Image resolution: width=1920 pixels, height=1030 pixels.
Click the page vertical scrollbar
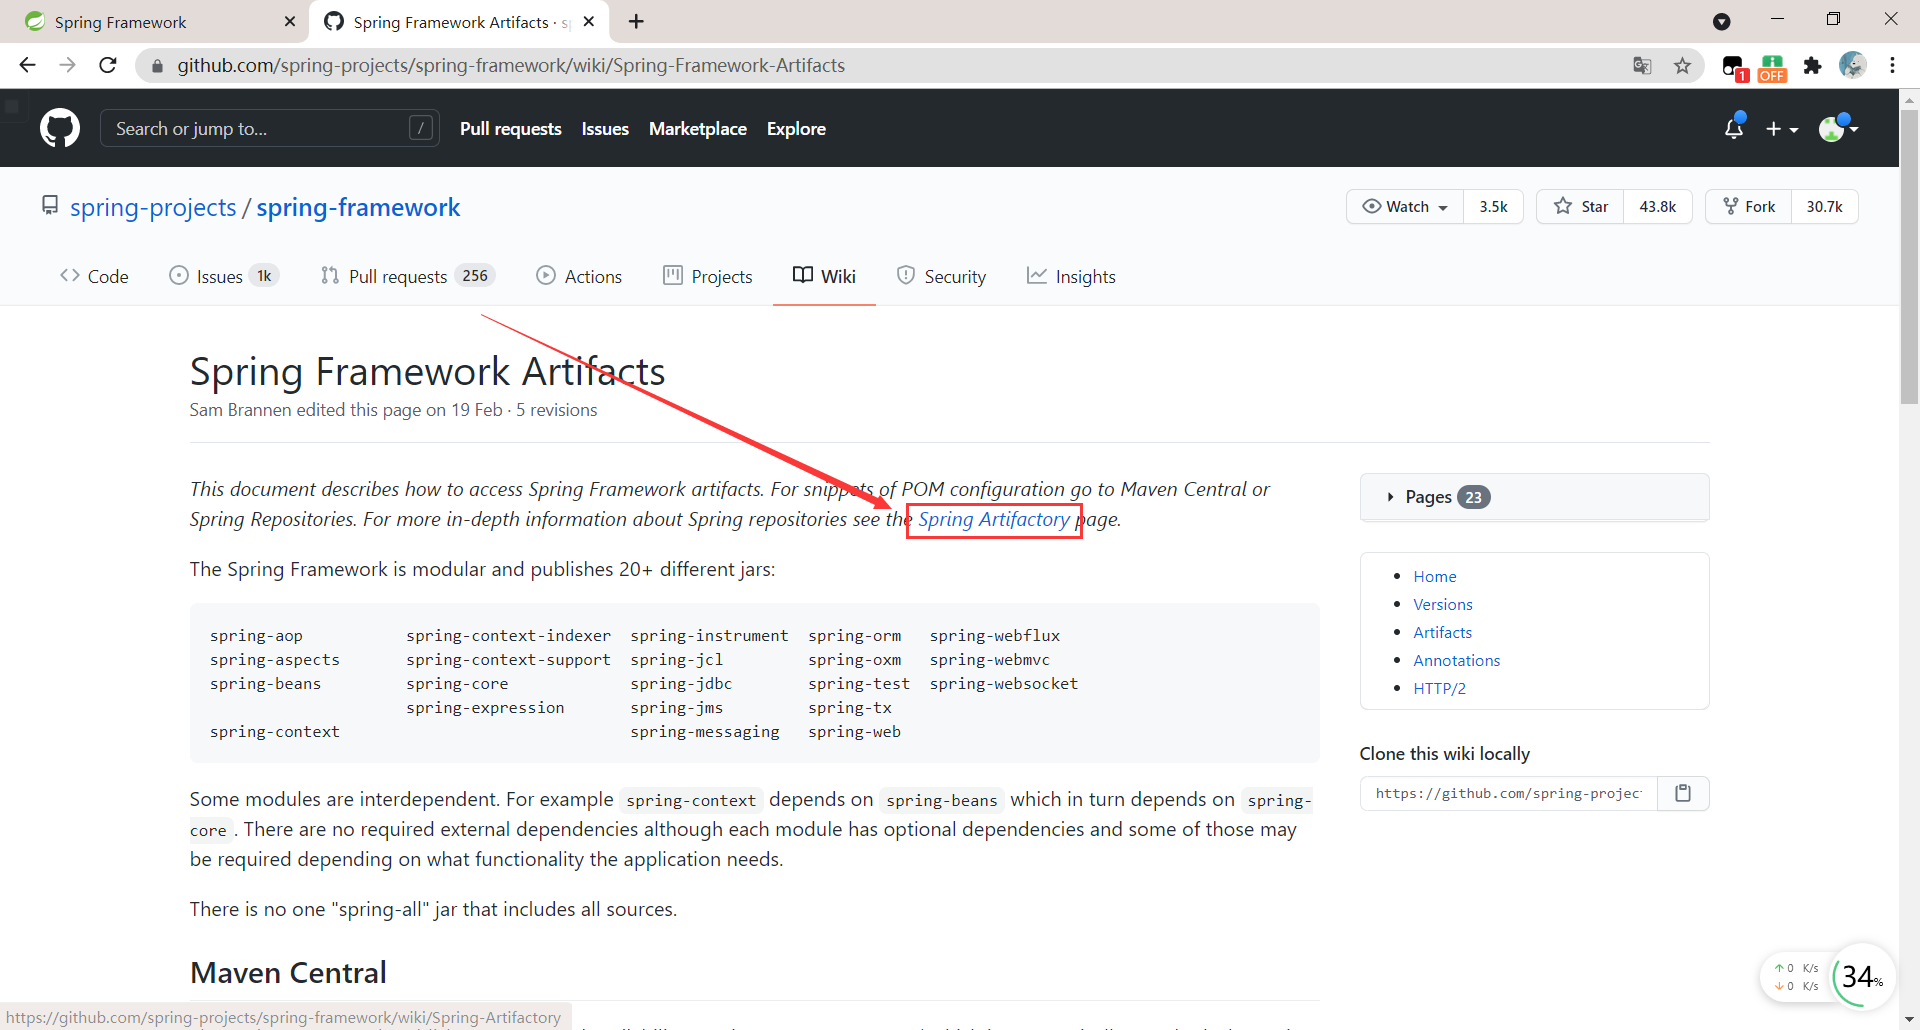(1909, 255)
